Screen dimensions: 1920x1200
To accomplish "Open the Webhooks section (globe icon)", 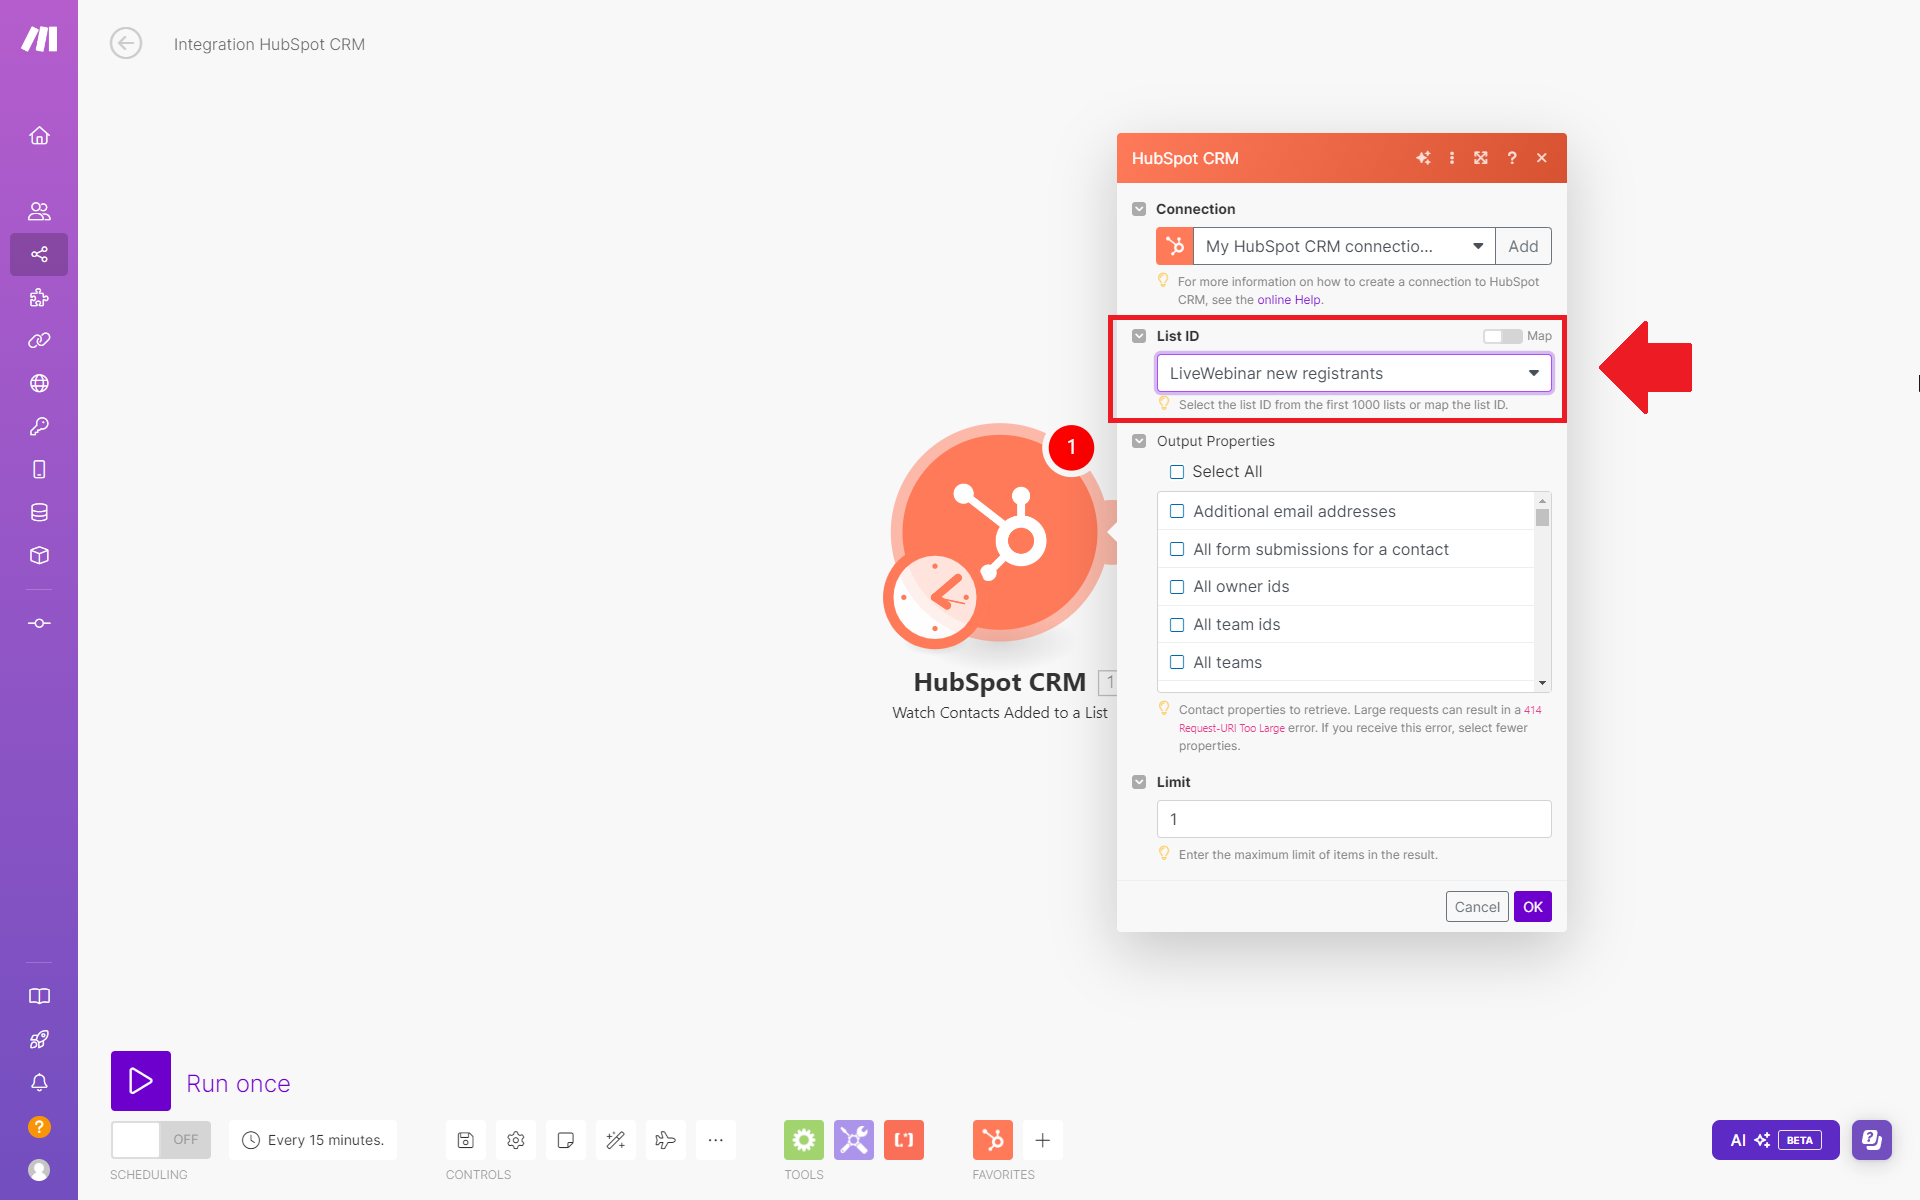I will (39, 382).
